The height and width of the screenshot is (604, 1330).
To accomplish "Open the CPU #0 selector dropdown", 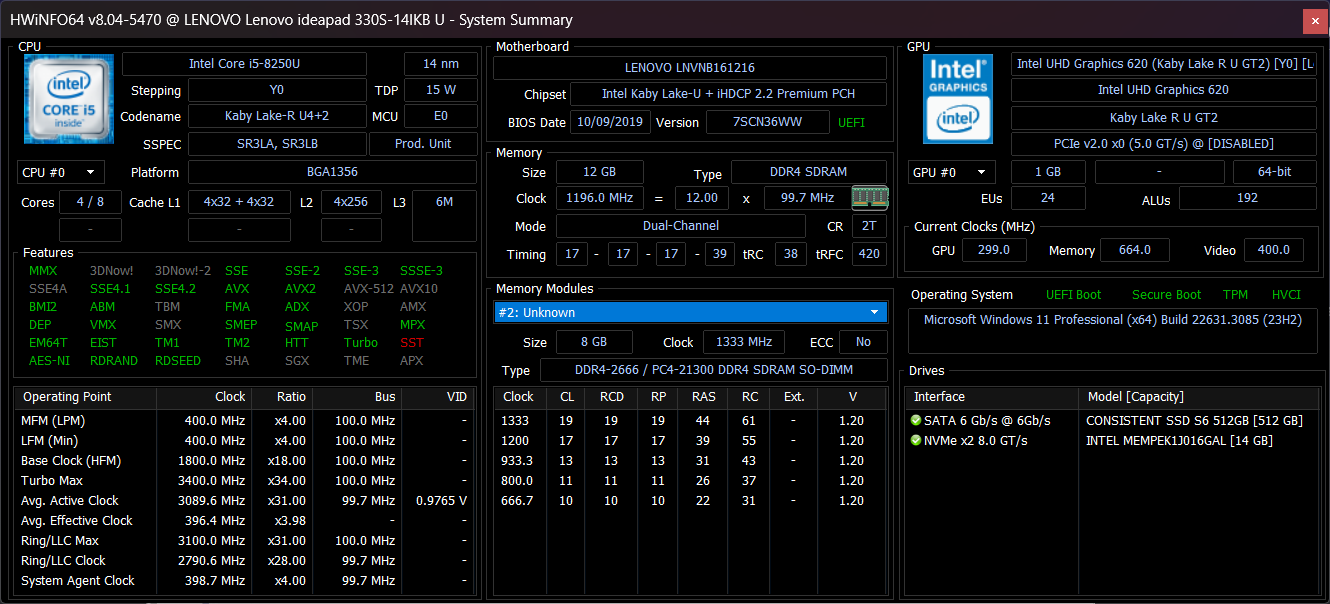I will point(61,172).
